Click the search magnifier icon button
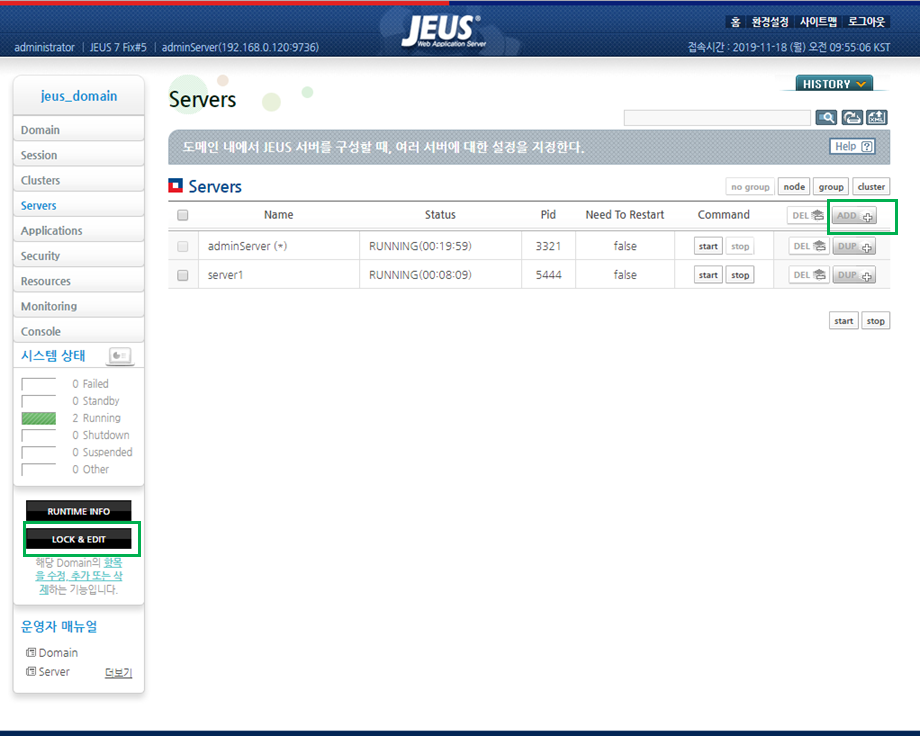920x736 pixels. pyautogui.click(x=826, y=117)
